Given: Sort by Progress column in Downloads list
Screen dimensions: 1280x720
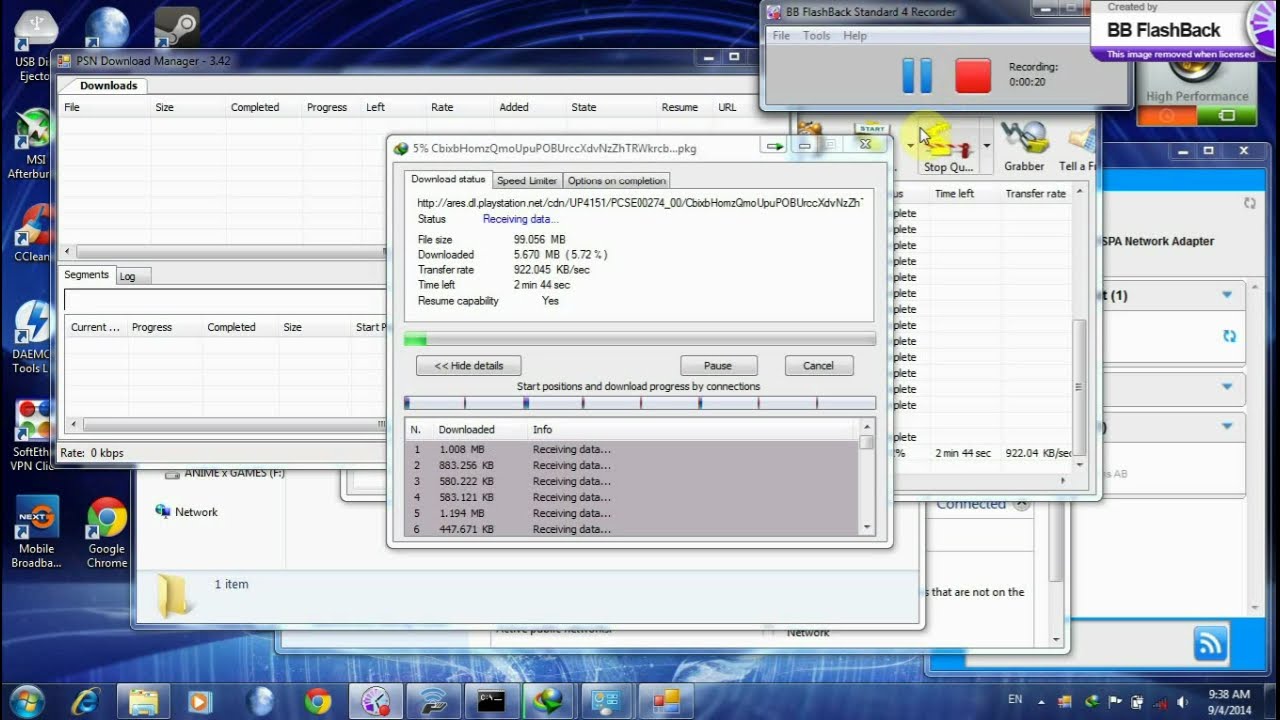Looking at the screenshot, I should pyautogui.click(x=327, y=107).
